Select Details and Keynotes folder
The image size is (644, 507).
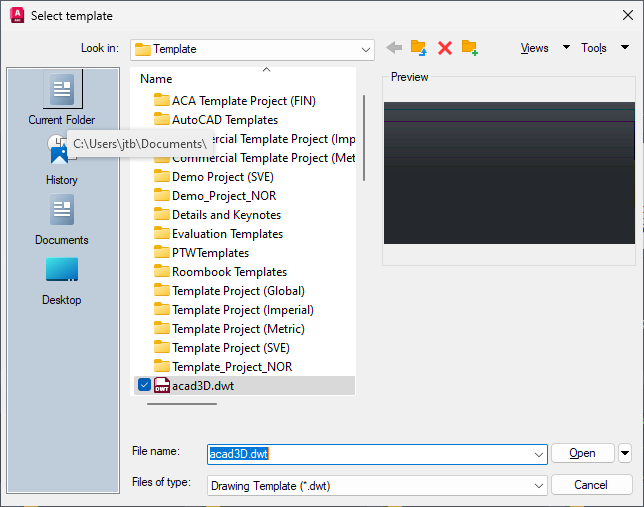coord(217,214)
